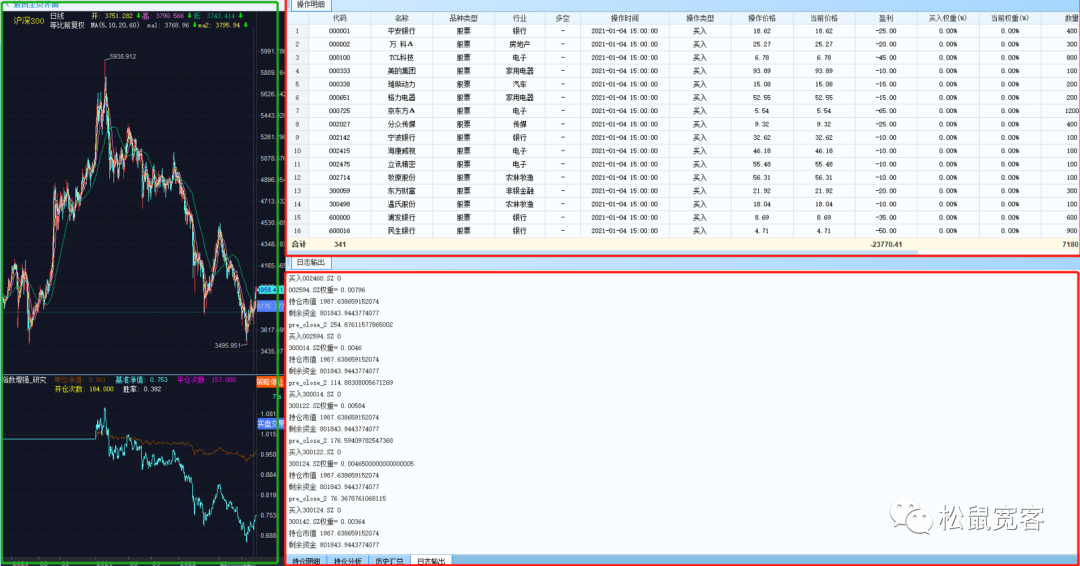Click the 开仓次数 184.000 readout

pos(84,389)
